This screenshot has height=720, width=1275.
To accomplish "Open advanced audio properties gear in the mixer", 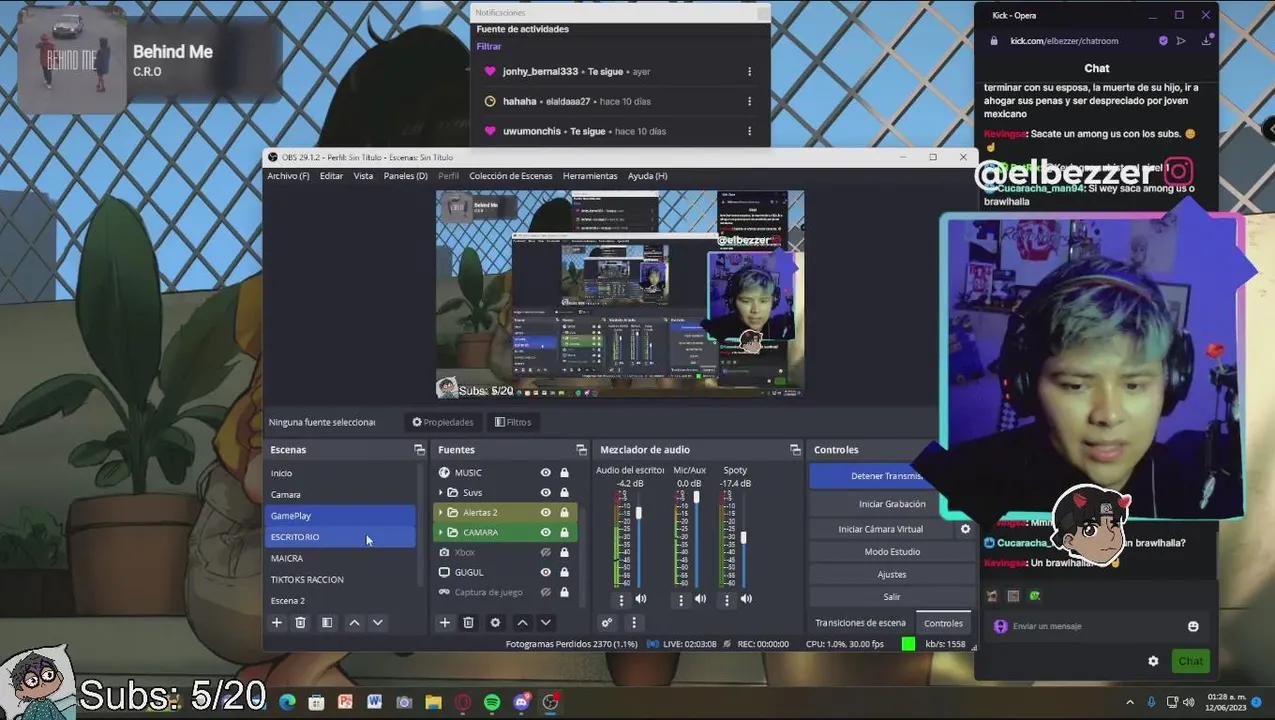I will coord(608,624).
